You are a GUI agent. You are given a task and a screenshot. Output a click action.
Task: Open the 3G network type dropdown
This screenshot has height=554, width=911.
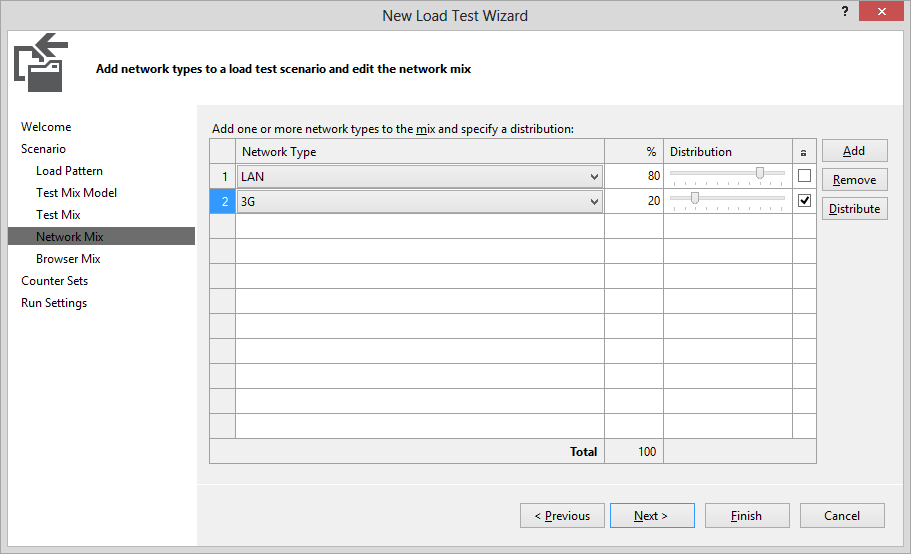point(594,202)
